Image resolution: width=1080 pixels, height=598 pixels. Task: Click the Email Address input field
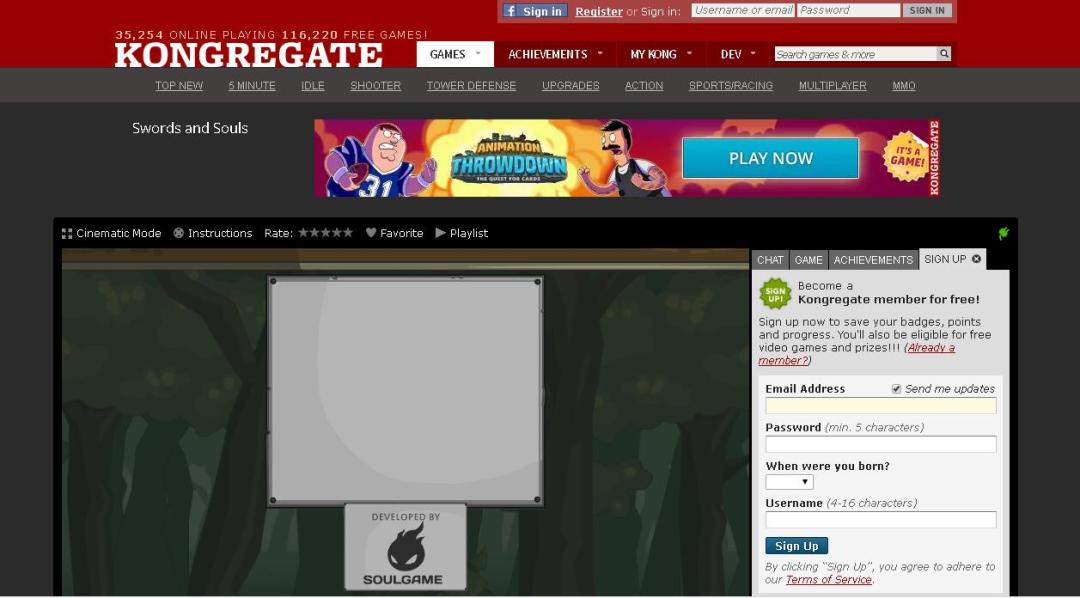pos(881,406)
